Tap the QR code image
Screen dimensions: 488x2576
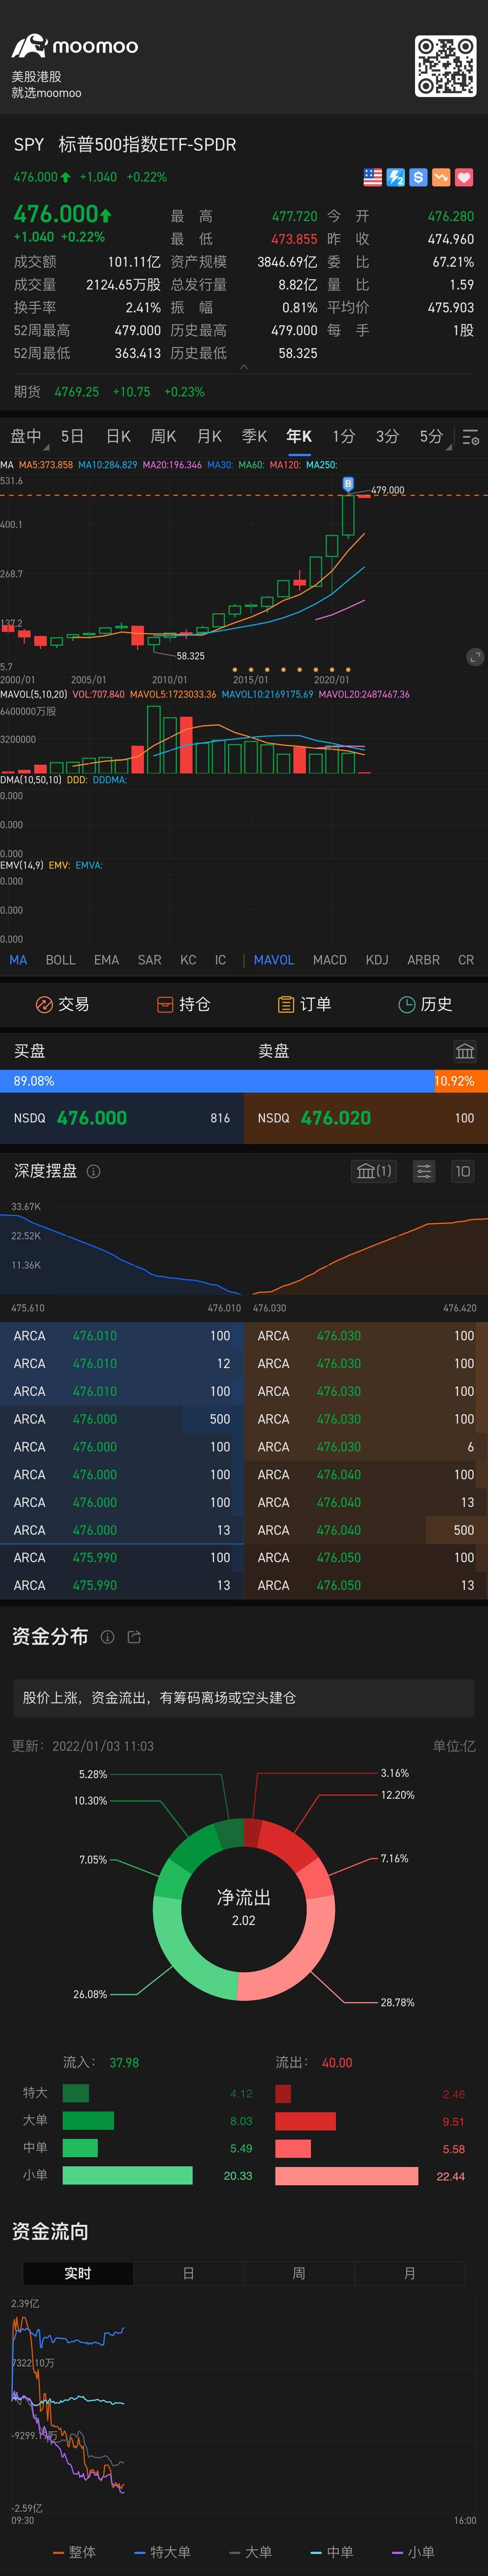[x=446, y=66]
